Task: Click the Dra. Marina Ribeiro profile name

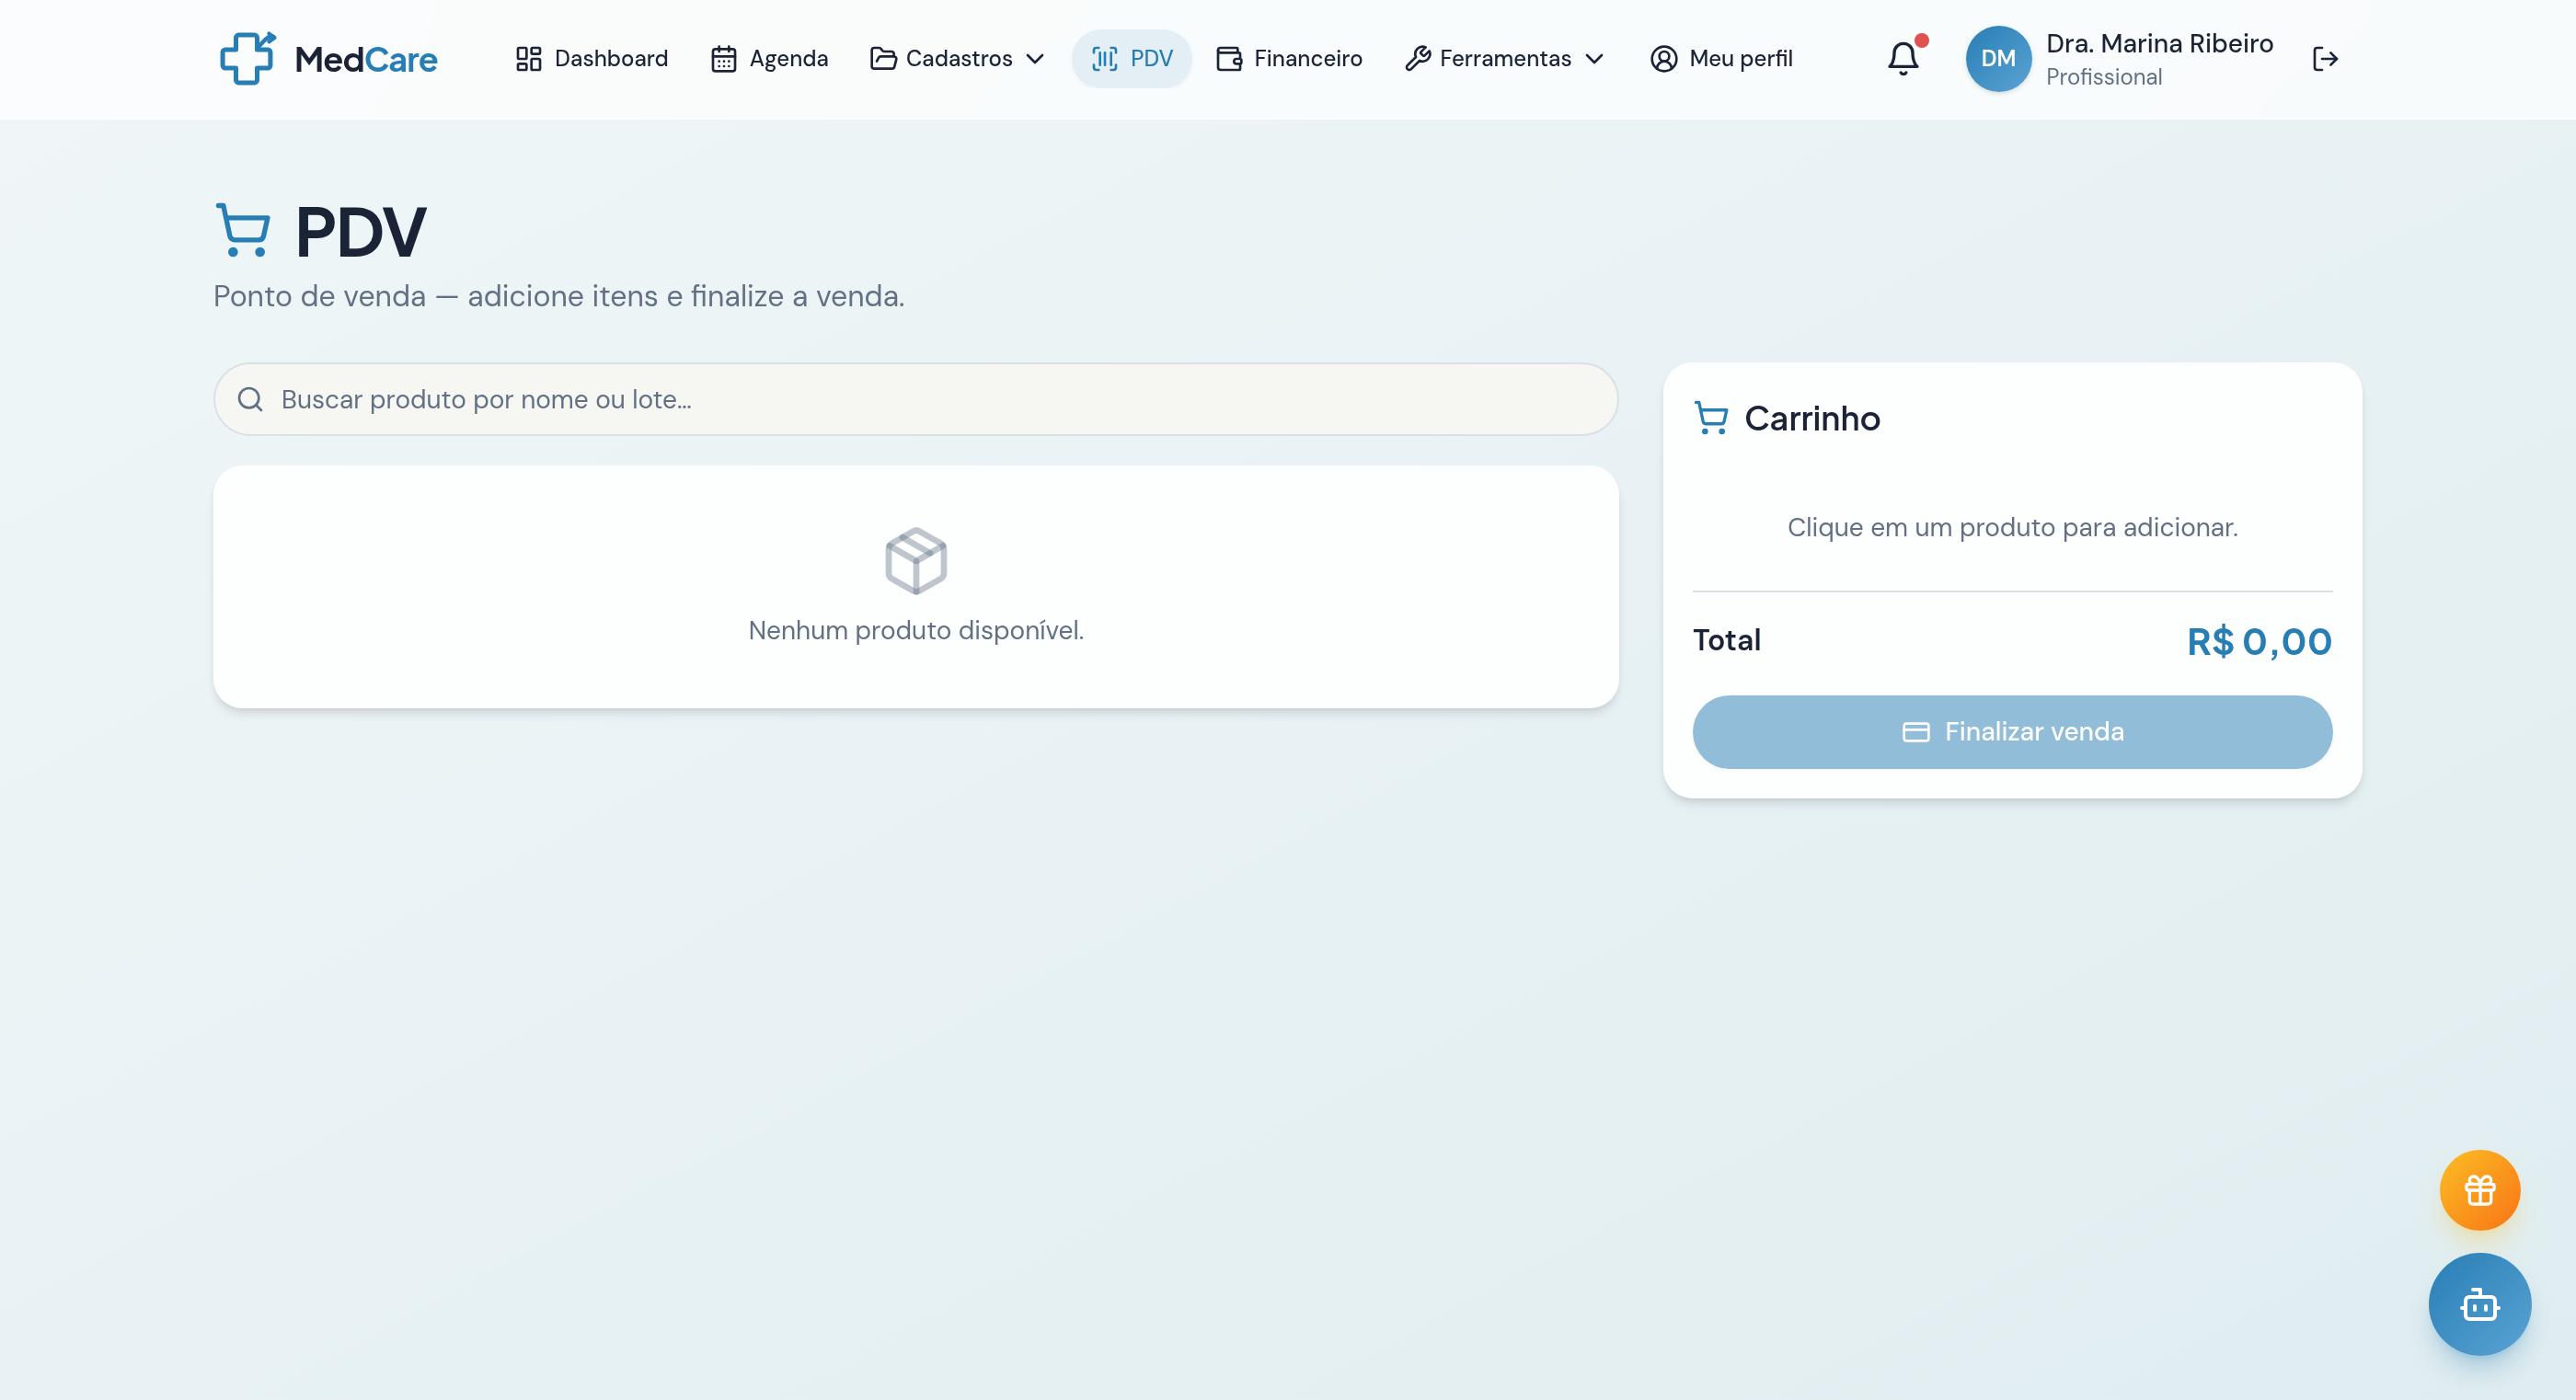Action: [x=2159, y=44]
